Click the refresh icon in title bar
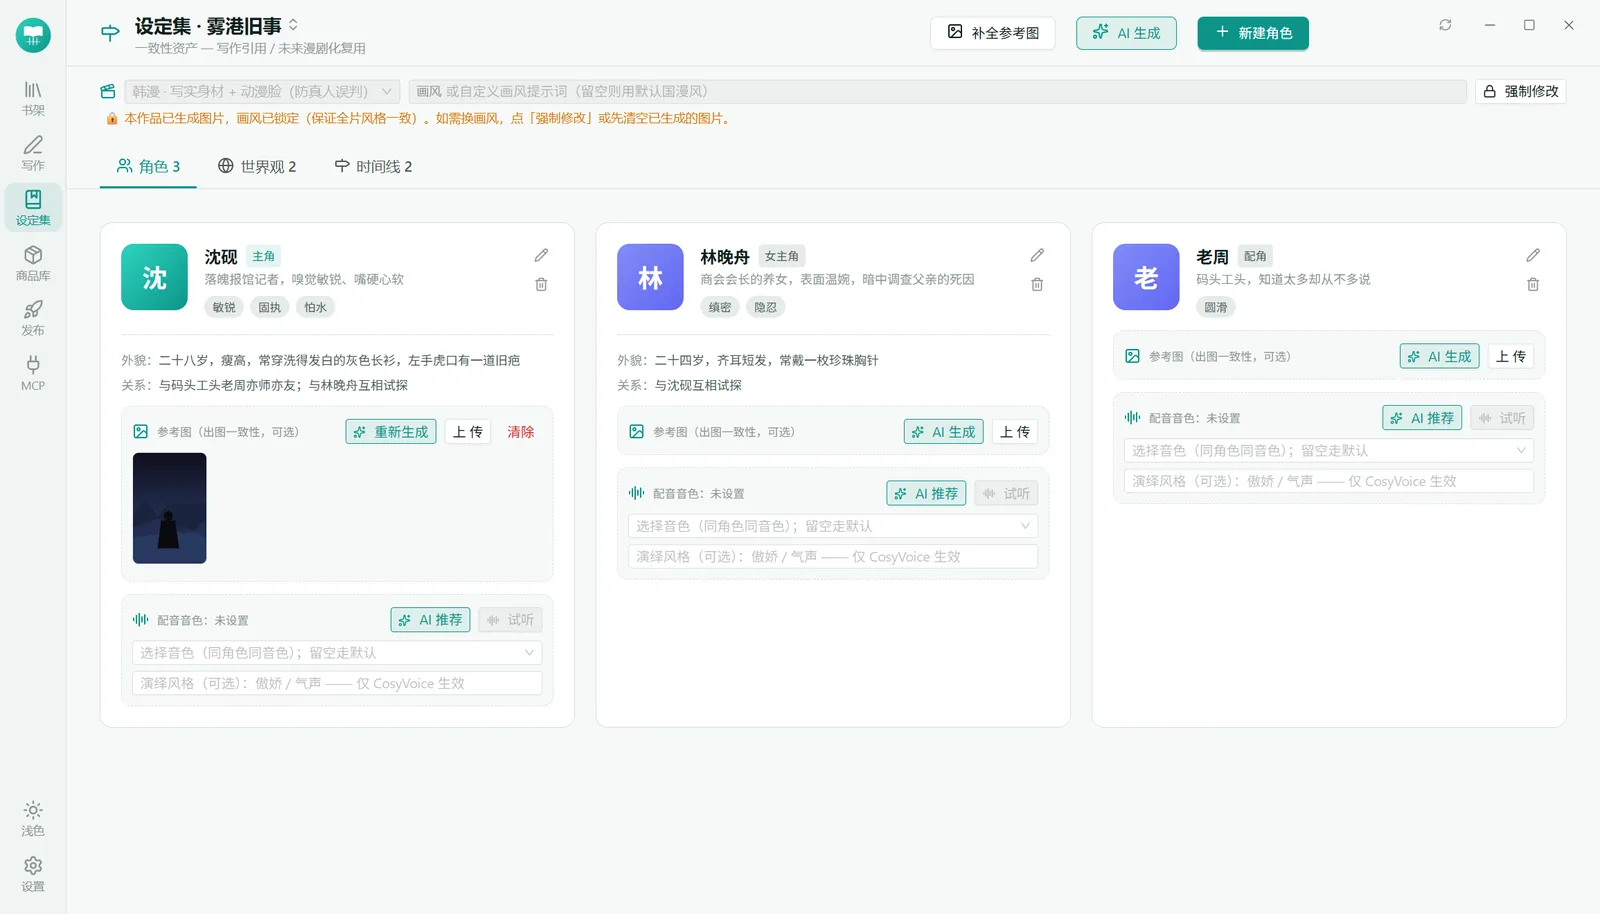The height and width of the screenshot is (914, 1600). pyautogui.click(x=1445, y=25)
